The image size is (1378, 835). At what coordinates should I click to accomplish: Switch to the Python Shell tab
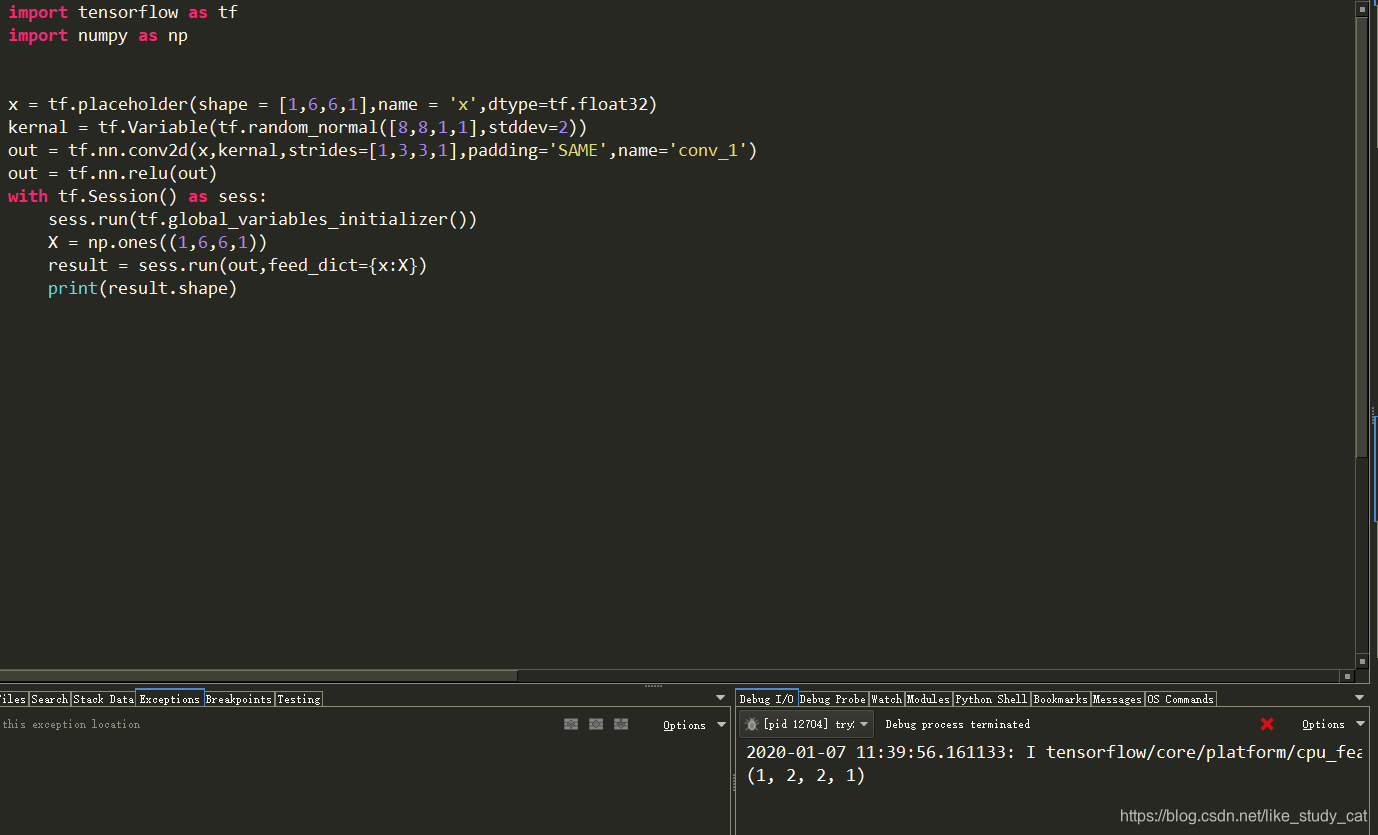coord(991,699)
